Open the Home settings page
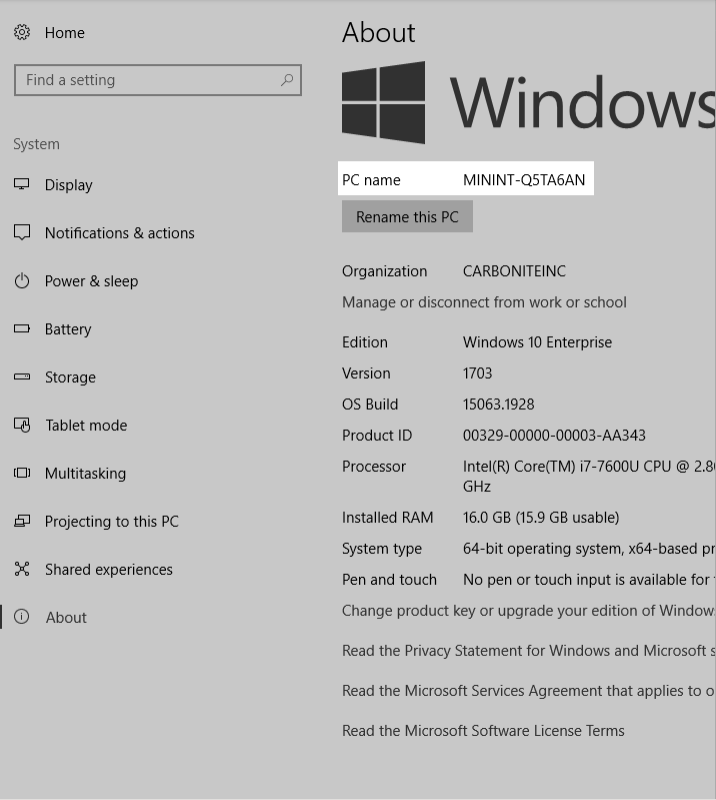This screenshot has width=716, height=800. point(65,33)
